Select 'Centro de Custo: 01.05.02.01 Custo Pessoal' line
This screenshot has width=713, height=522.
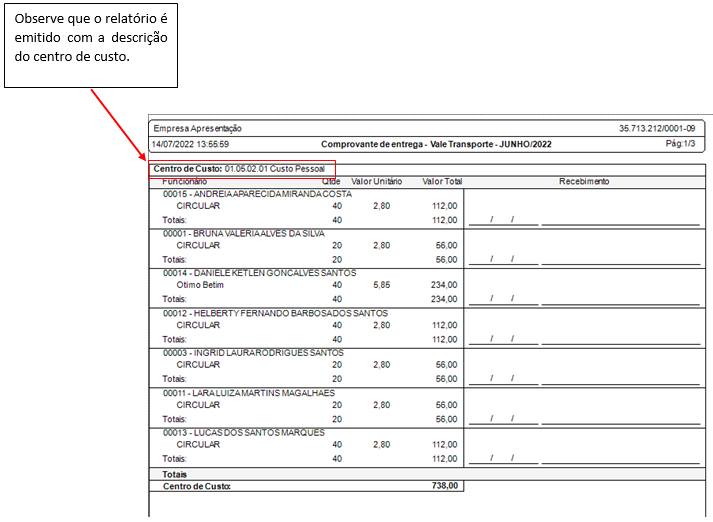[239, 169]
